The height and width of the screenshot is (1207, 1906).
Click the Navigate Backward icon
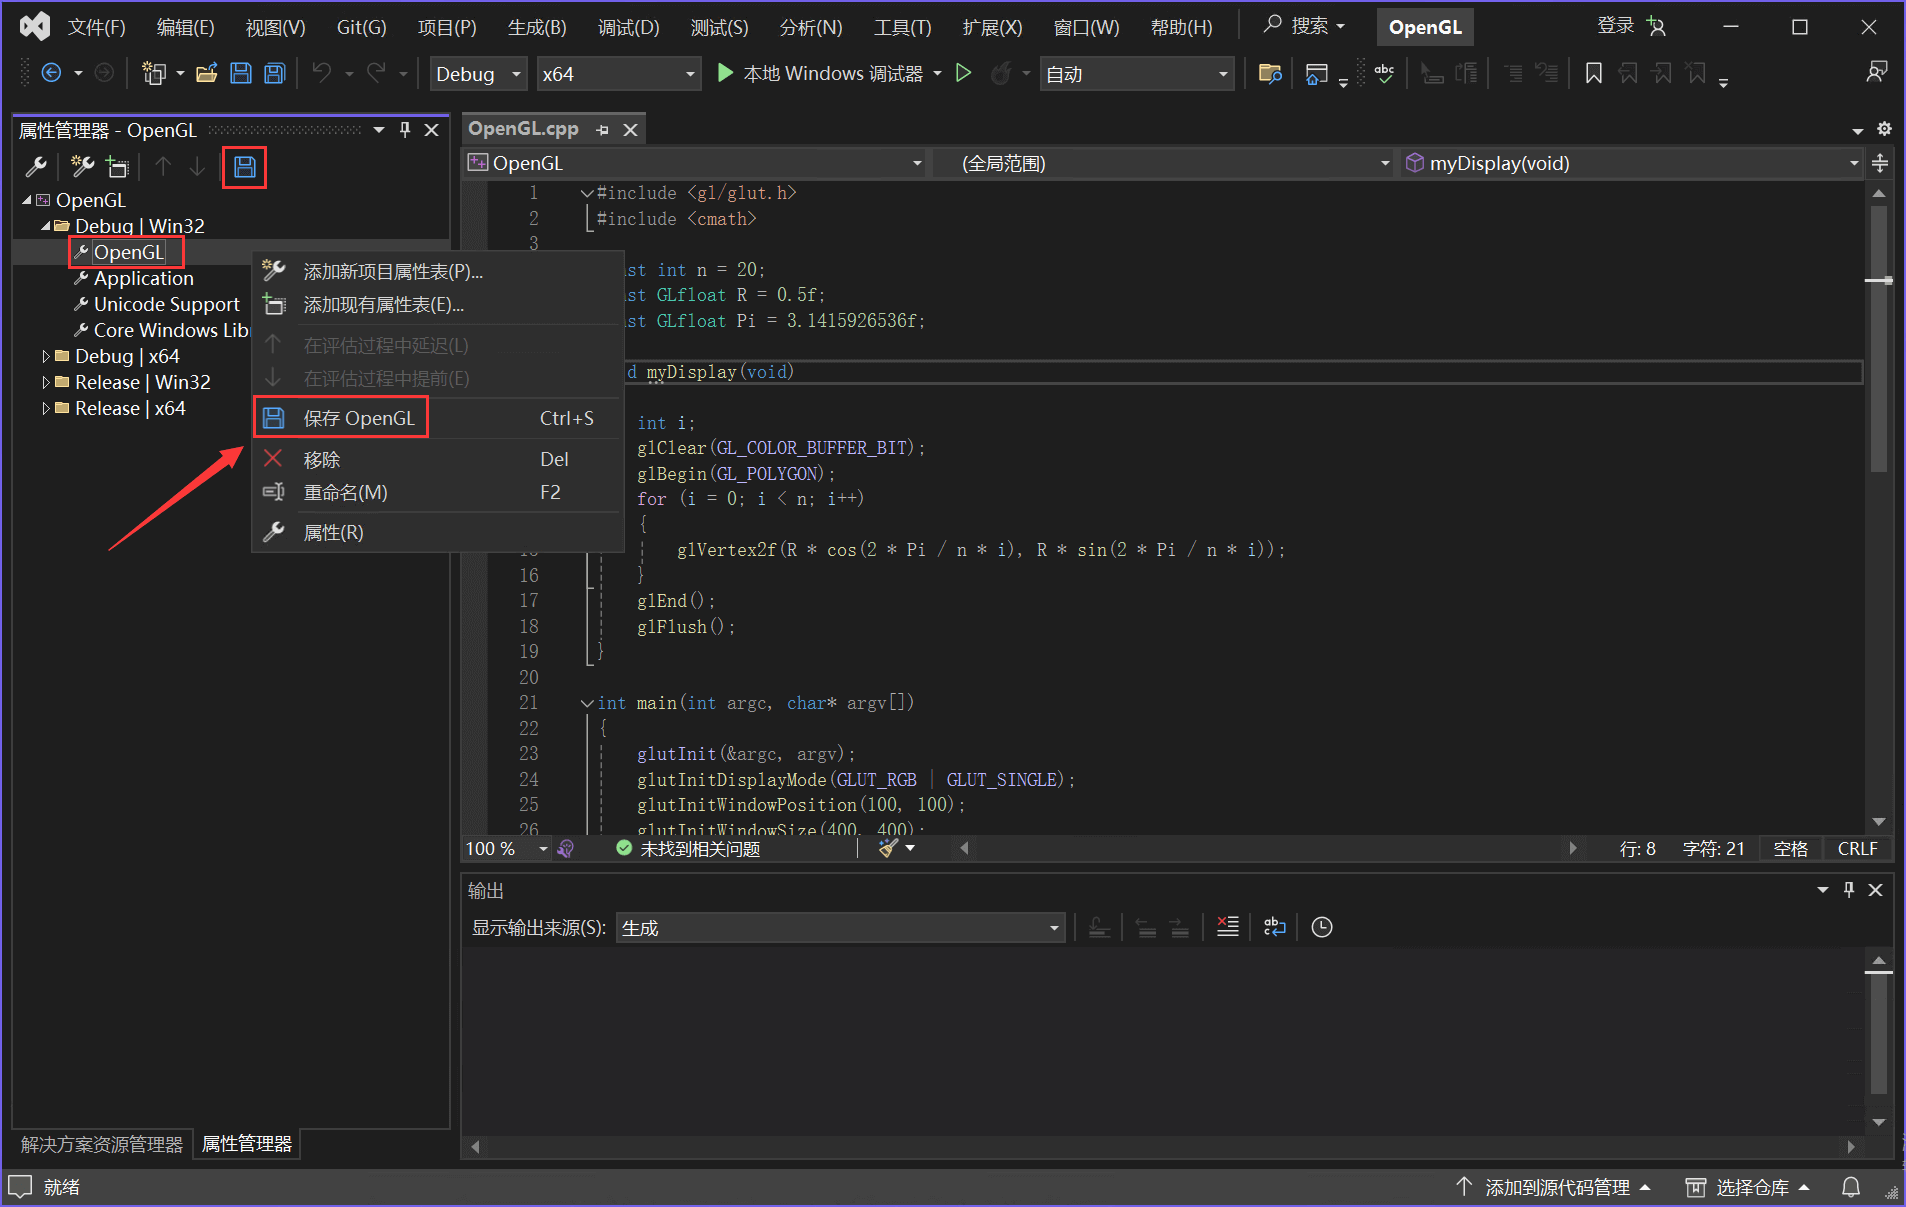pos(51,73)
